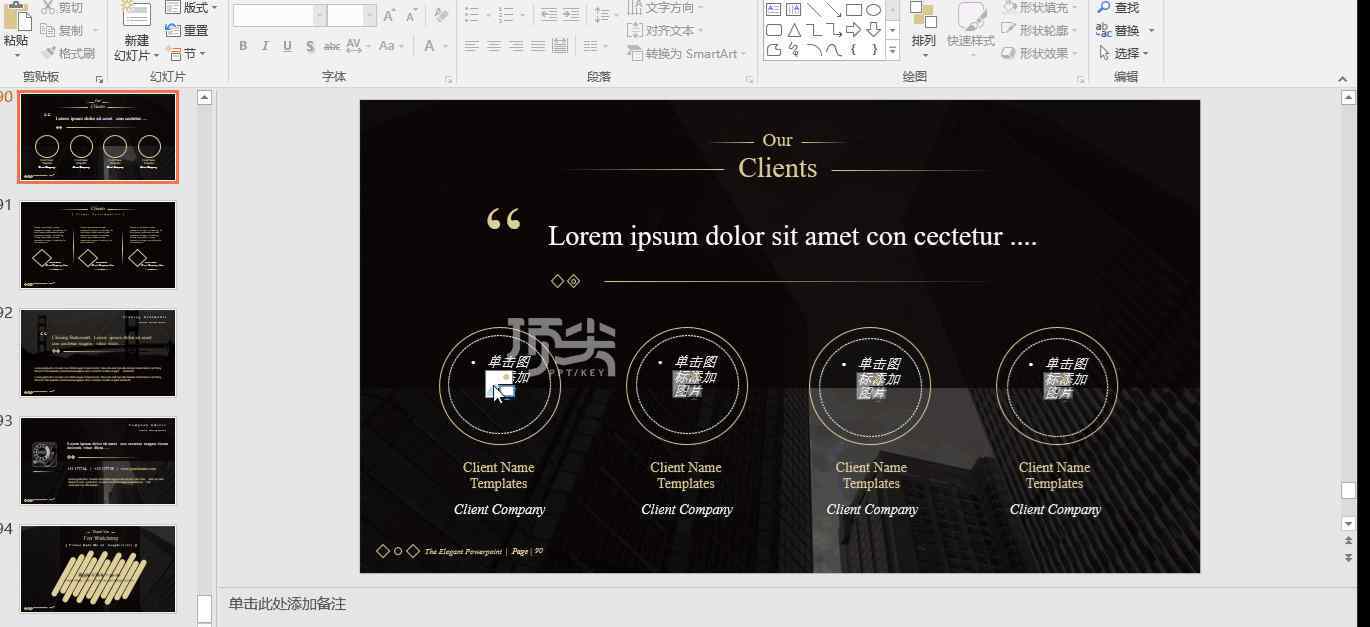Toggle justify text alignment
The height and width of the screenshot is (627, 1370).
coord(538,46)
